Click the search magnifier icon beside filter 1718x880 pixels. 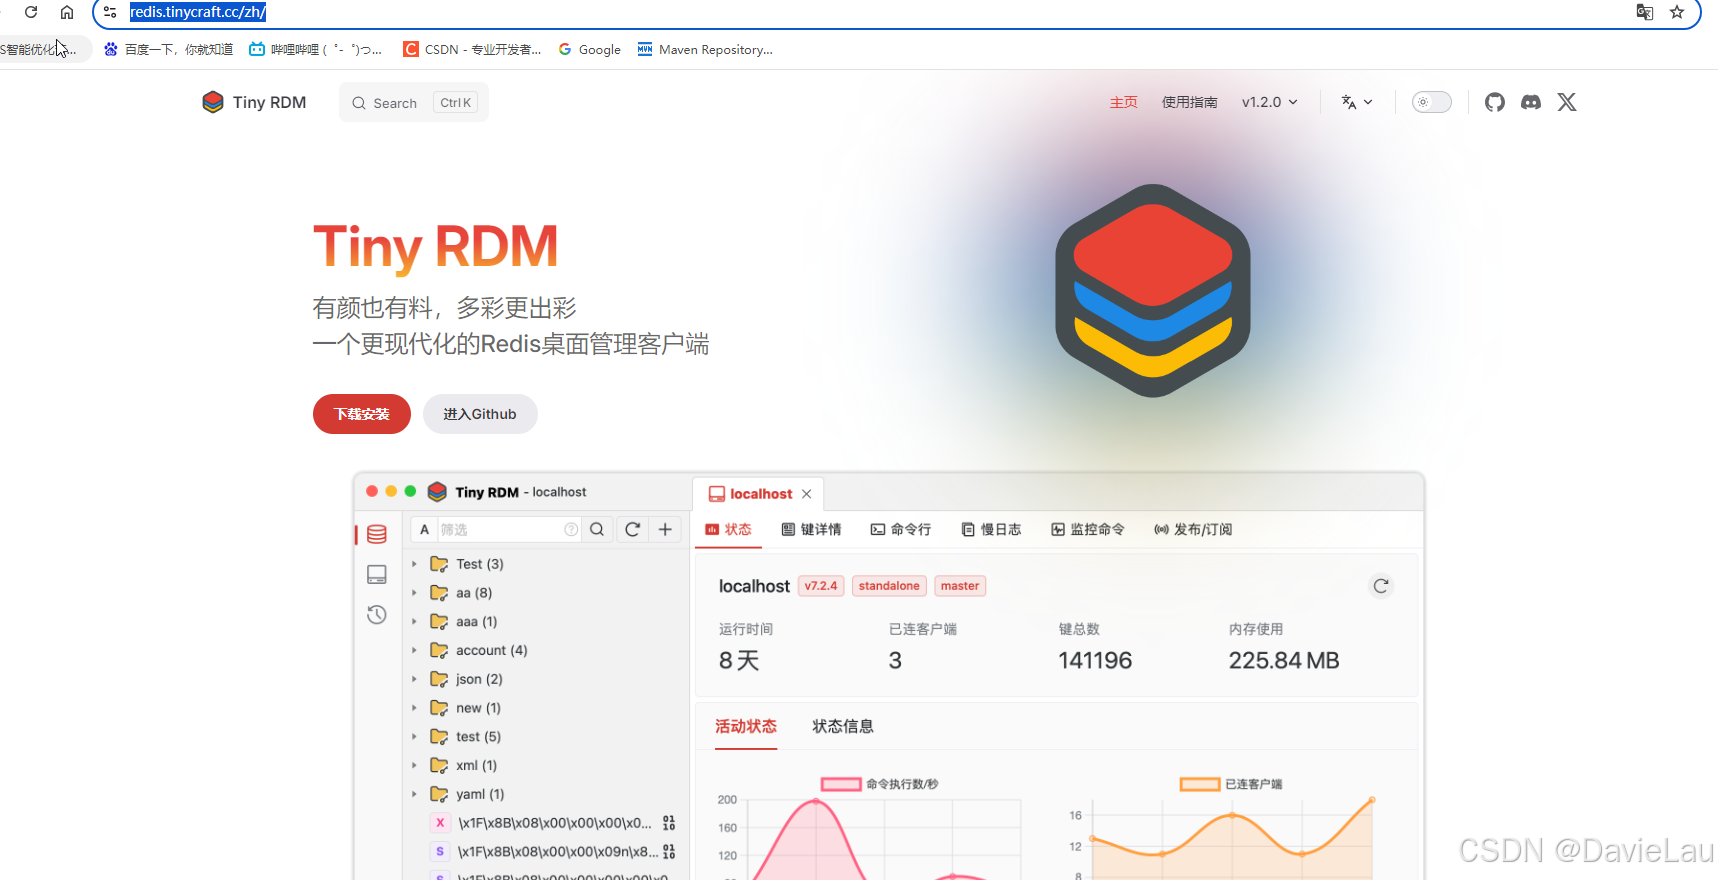coord(597,529)
